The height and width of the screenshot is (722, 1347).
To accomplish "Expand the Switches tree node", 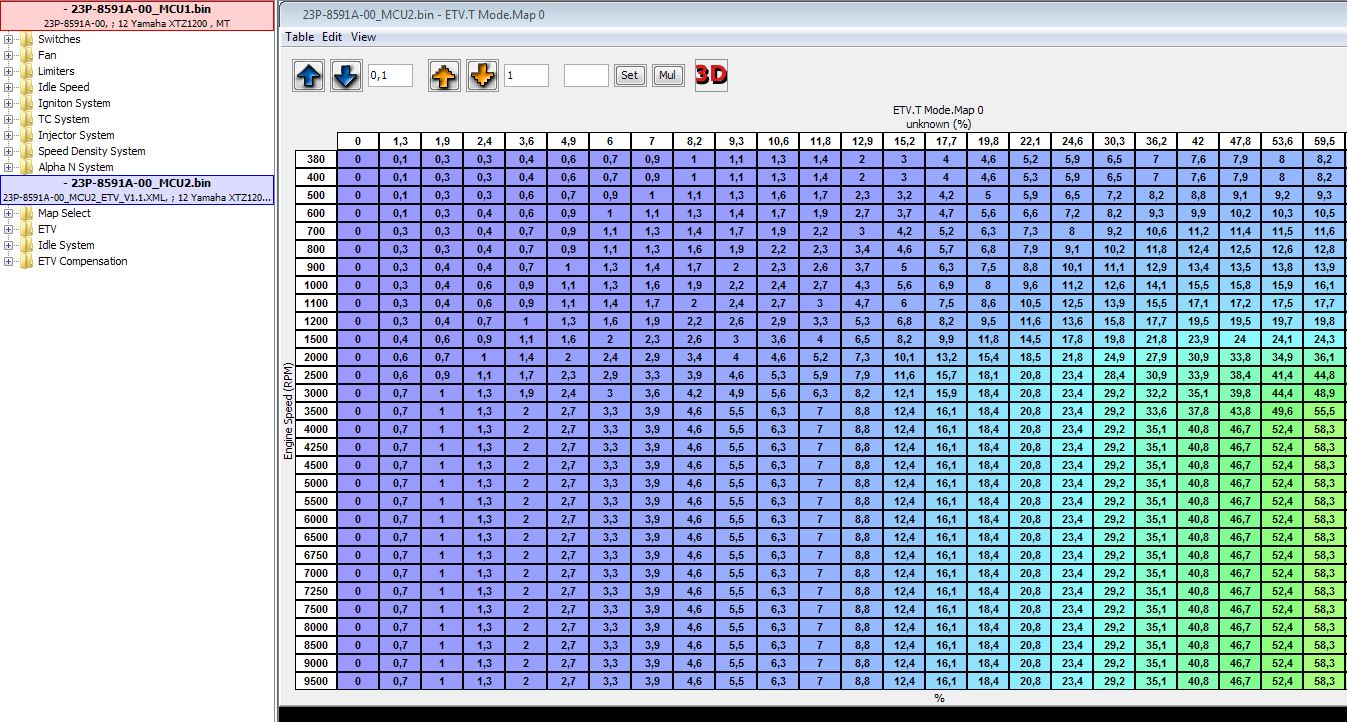I will pos(9,40).
